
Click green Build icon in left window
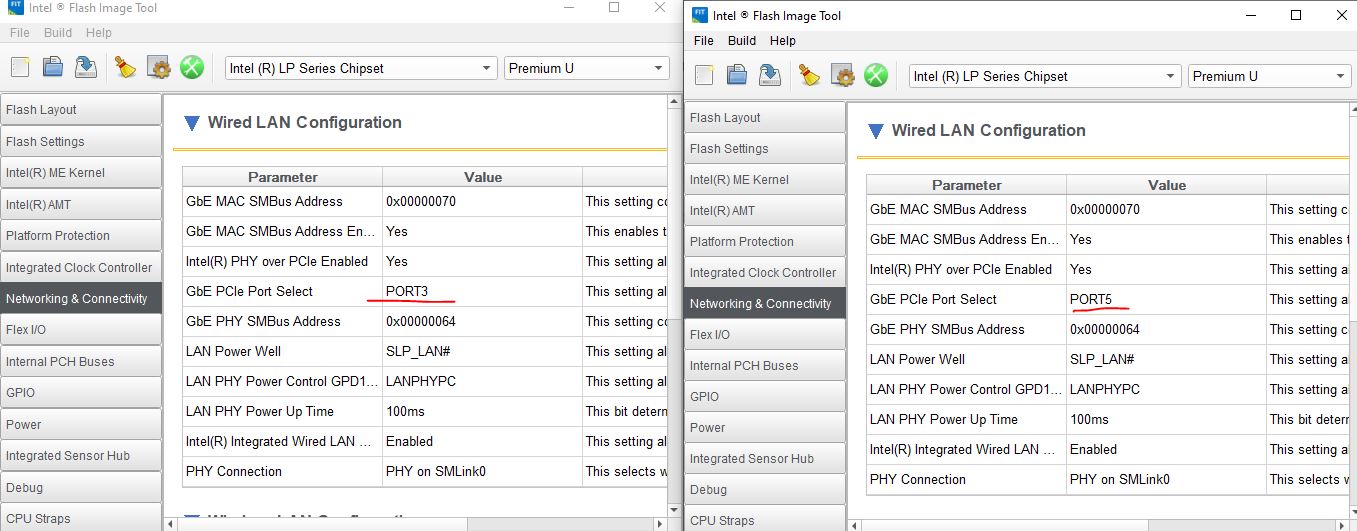[192, 68]
